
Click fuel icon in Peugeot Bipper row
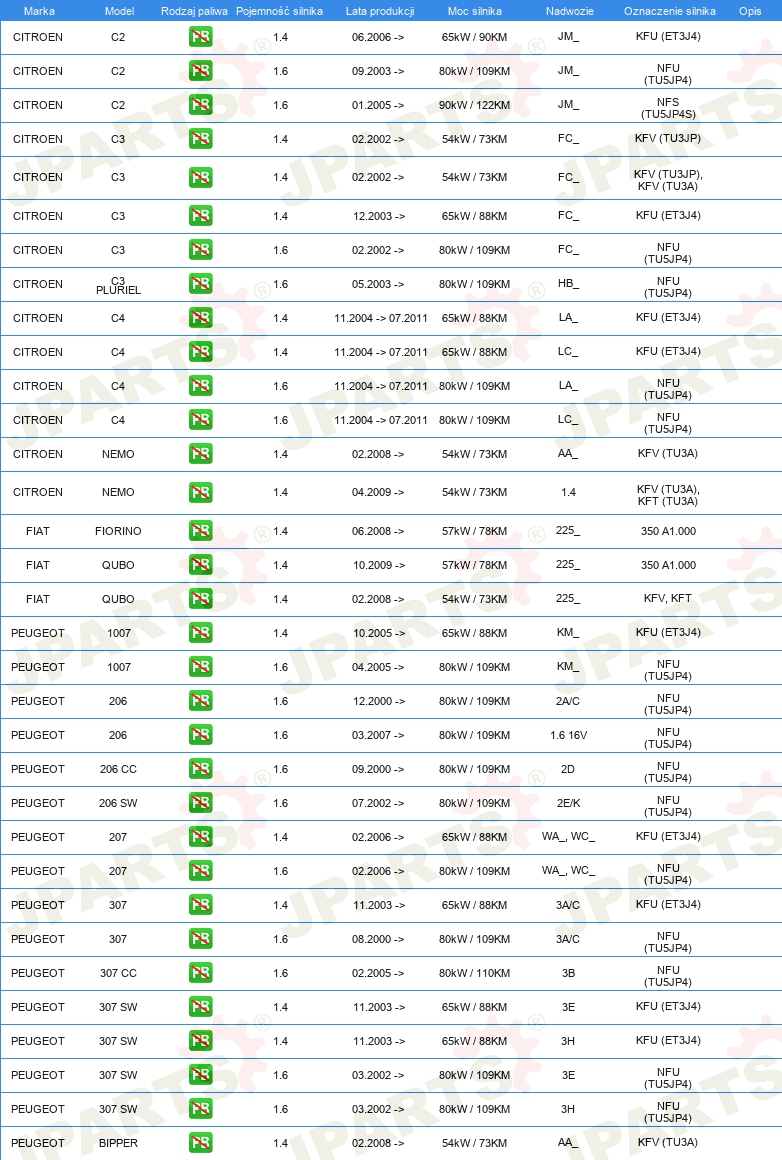click(x=200, y=1143)
